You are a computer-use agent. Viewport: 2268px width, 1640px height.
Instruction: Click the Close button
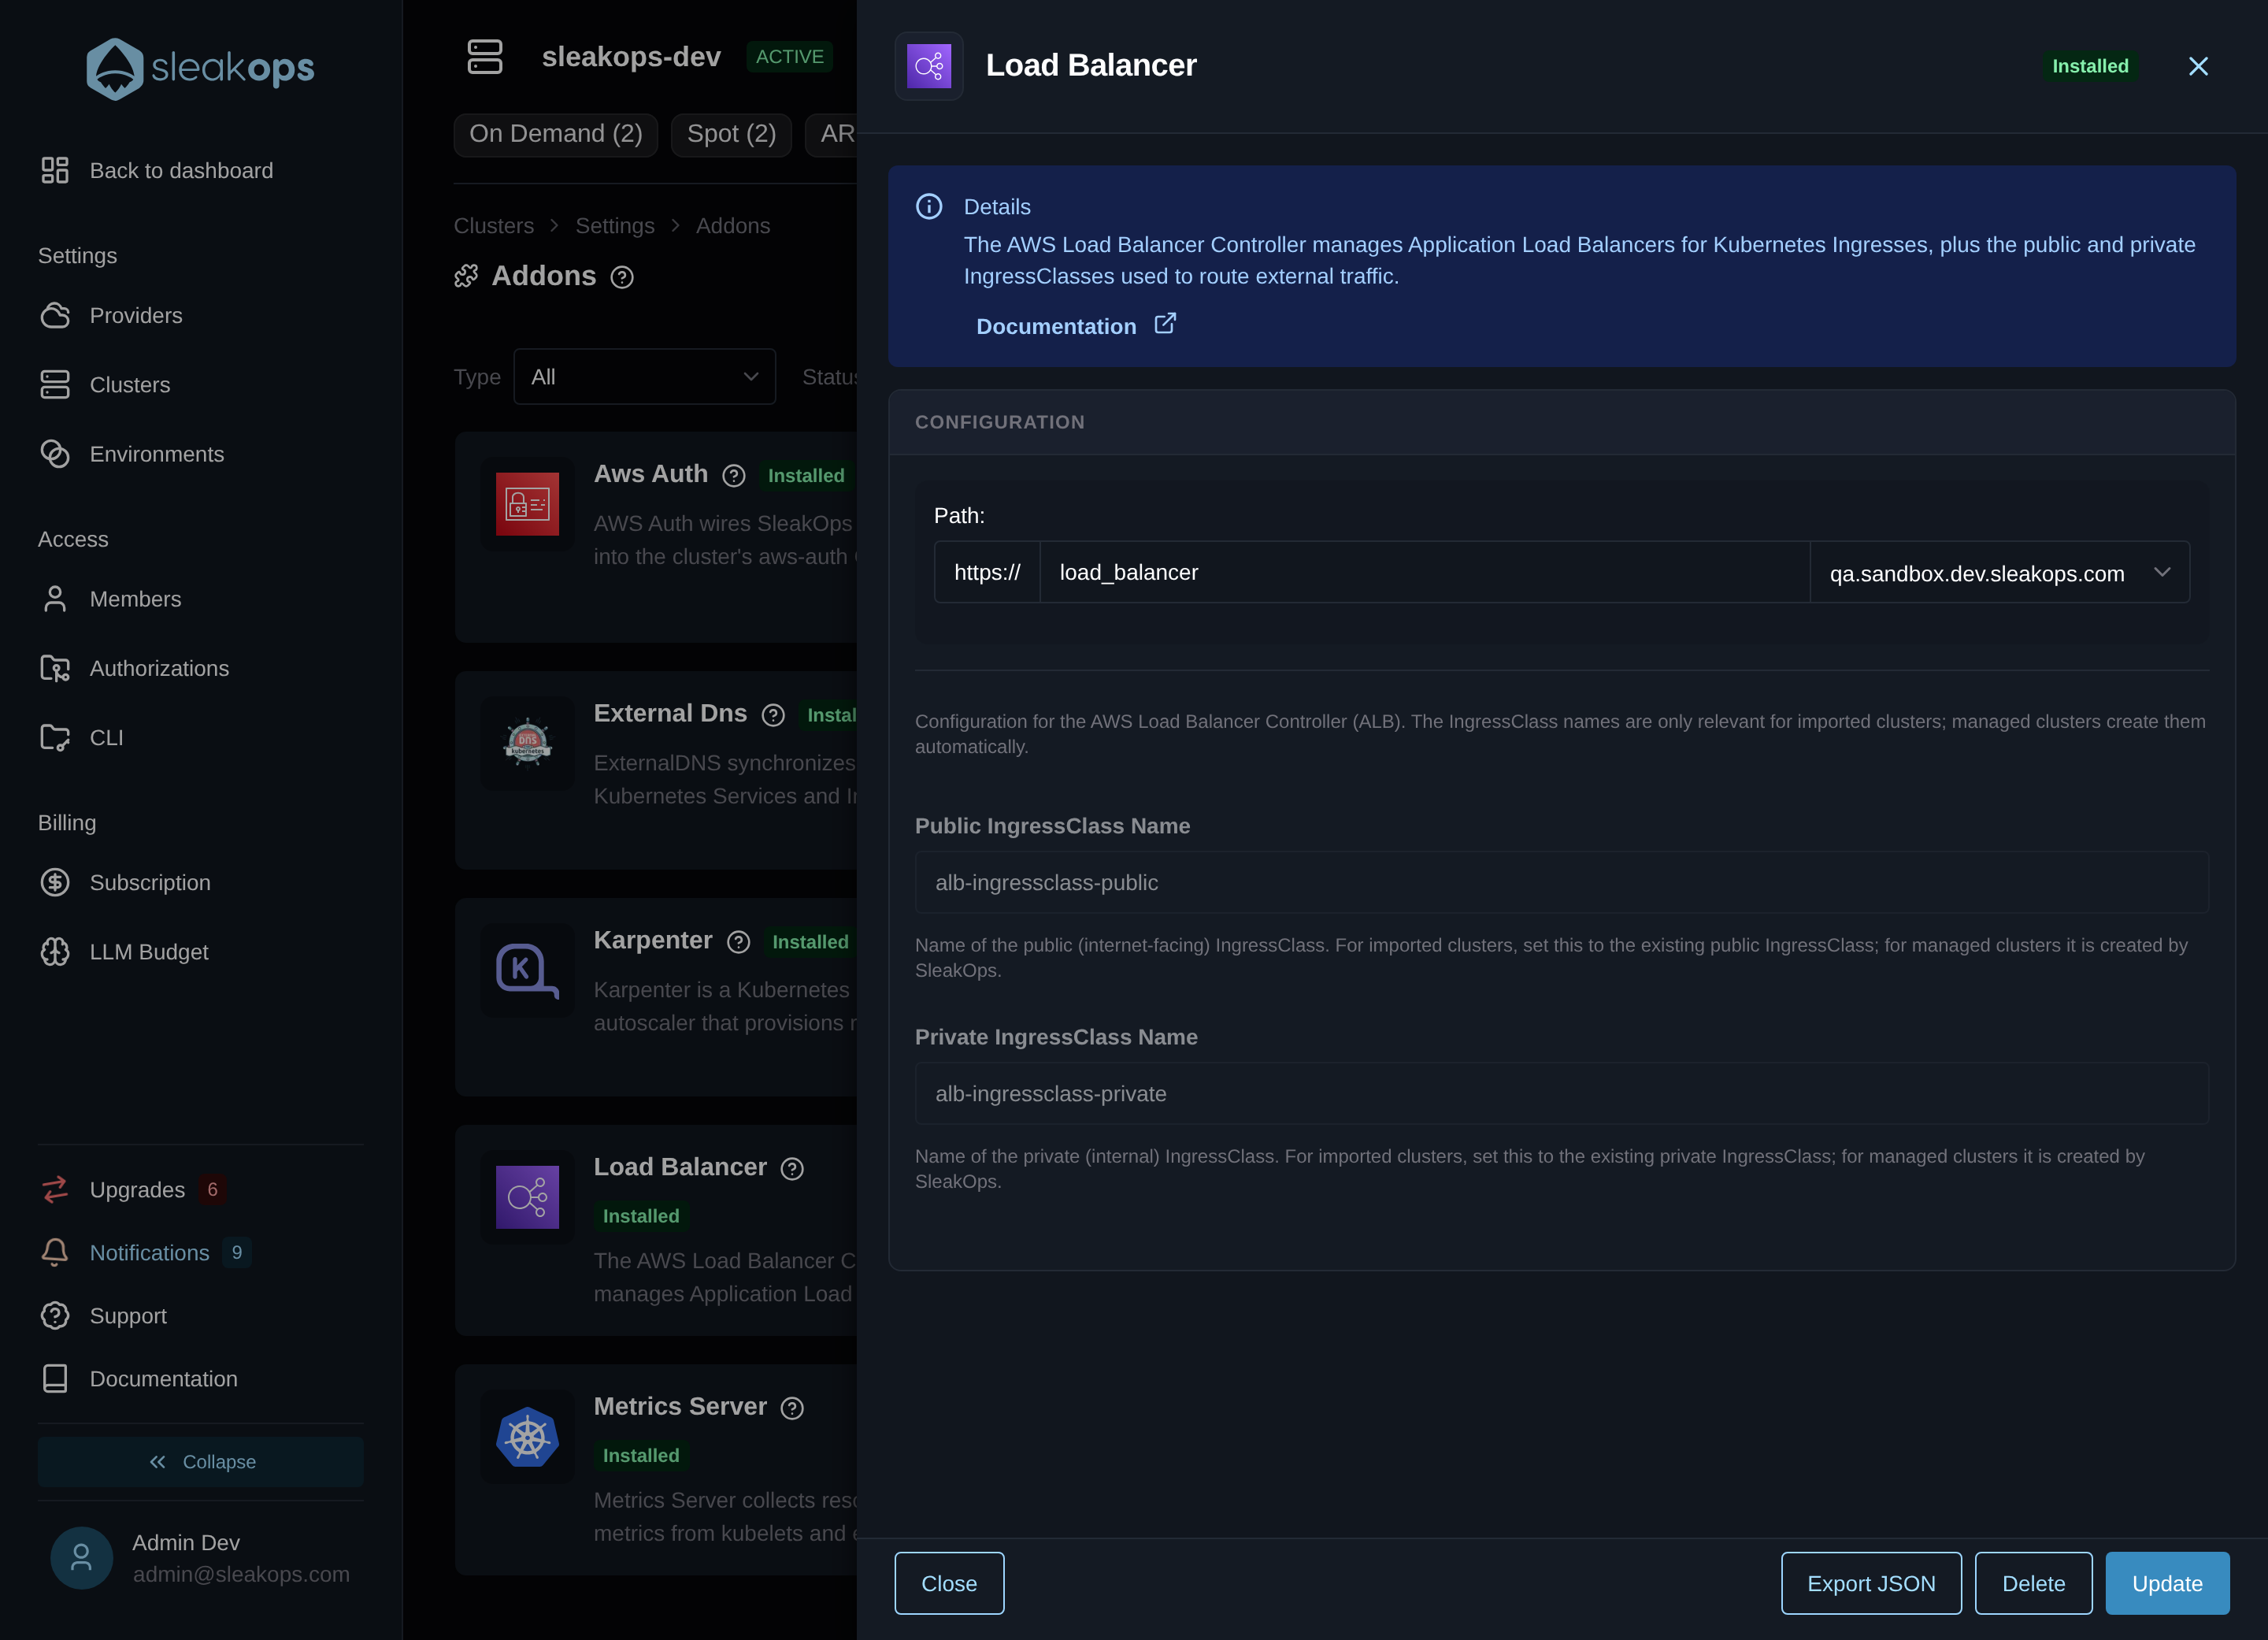(949, 1583)
